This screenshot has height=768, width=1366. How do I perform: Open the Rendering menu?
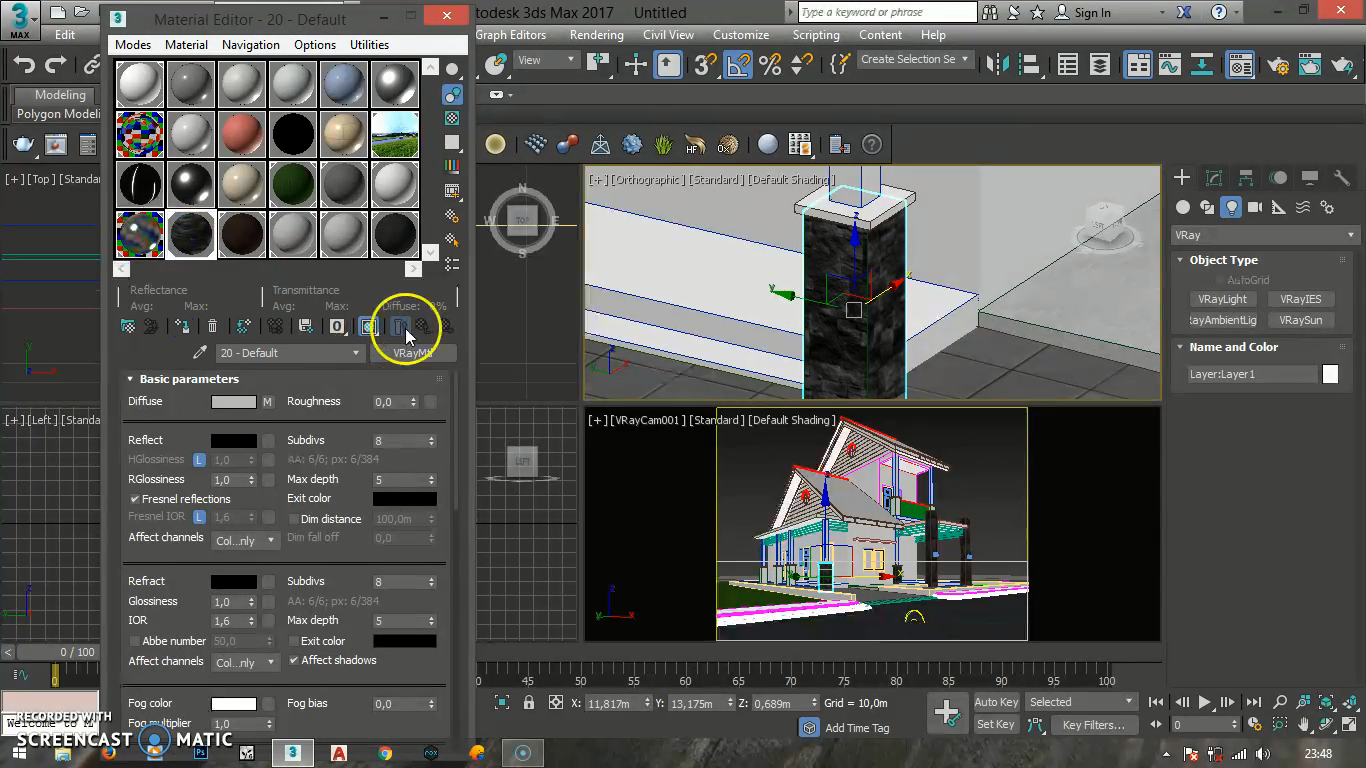[x=596, y=35]
